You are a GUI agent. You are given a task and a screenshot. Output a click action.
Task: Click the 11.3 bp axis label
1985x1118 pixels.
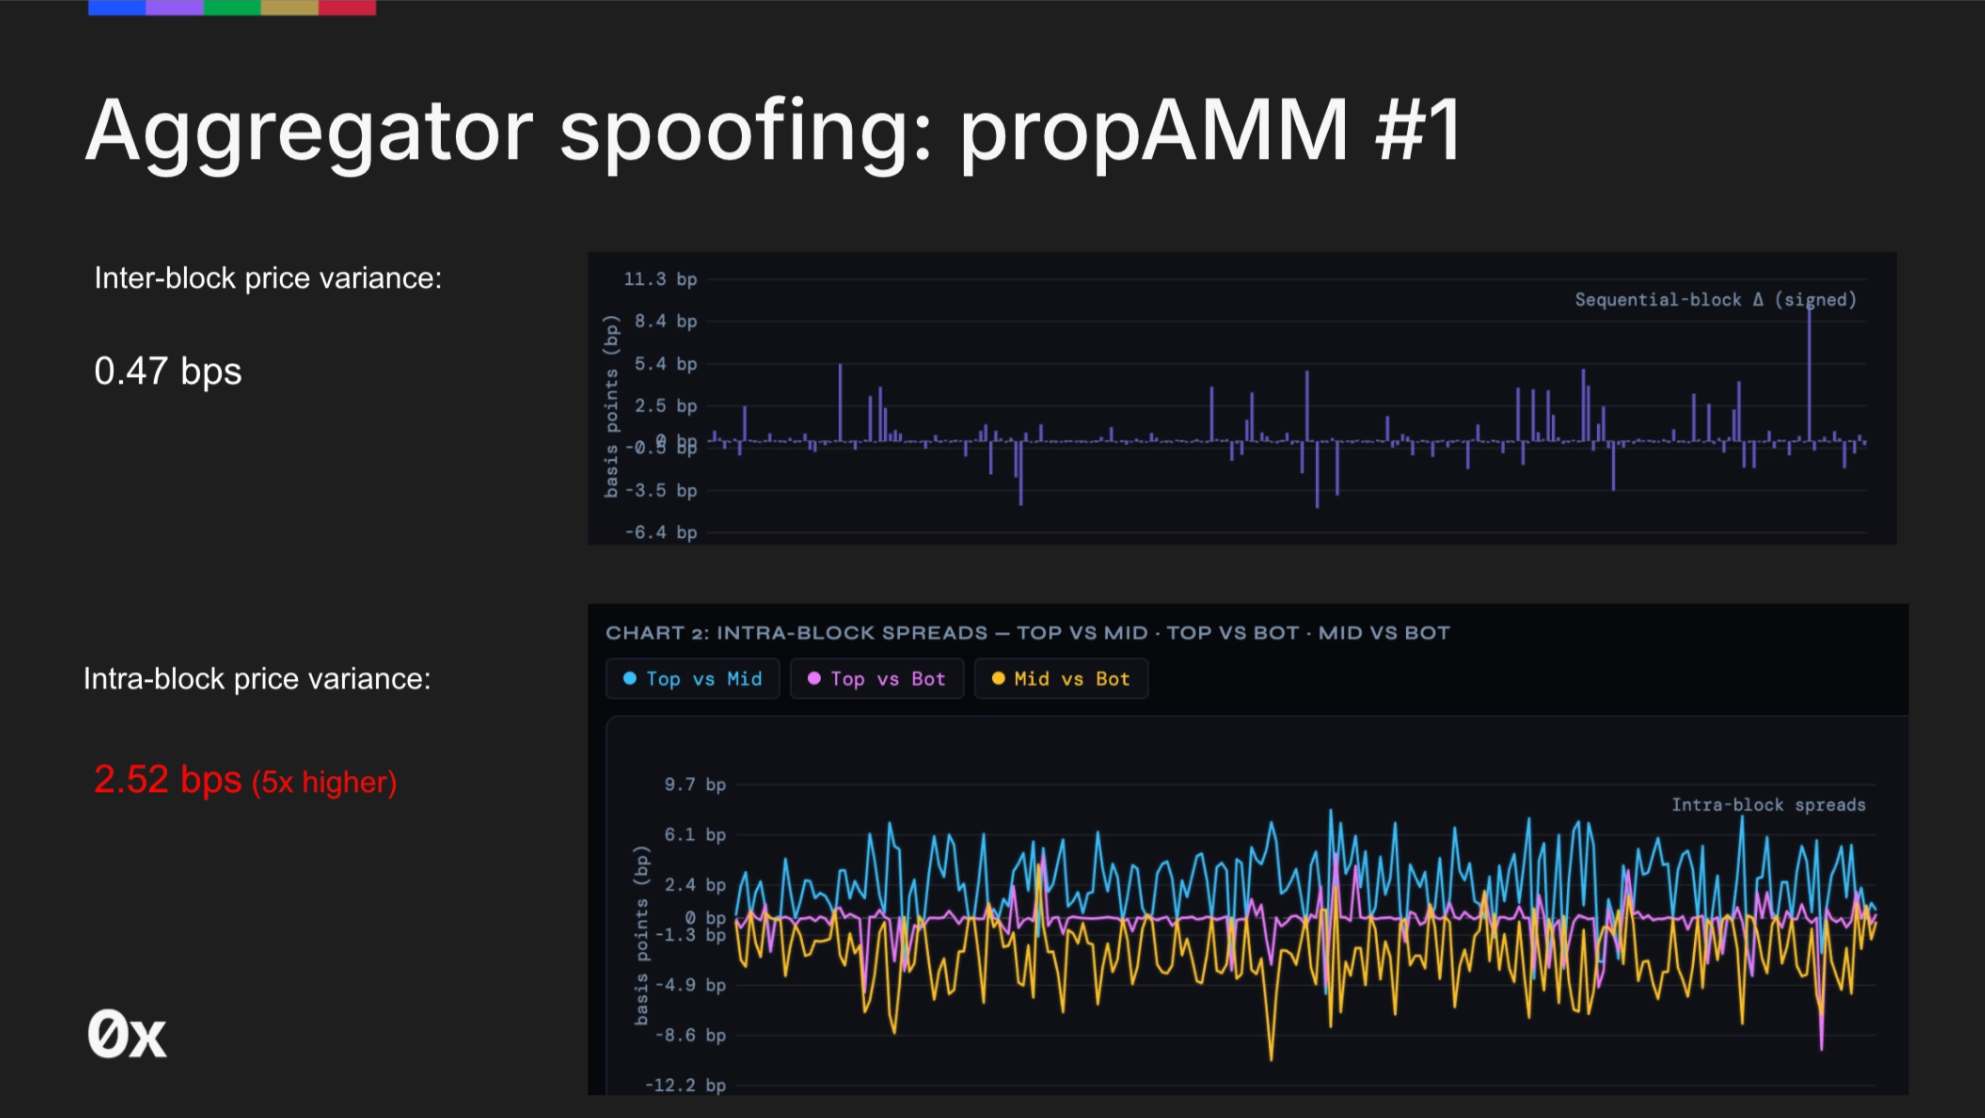click(x=660, y=279)
